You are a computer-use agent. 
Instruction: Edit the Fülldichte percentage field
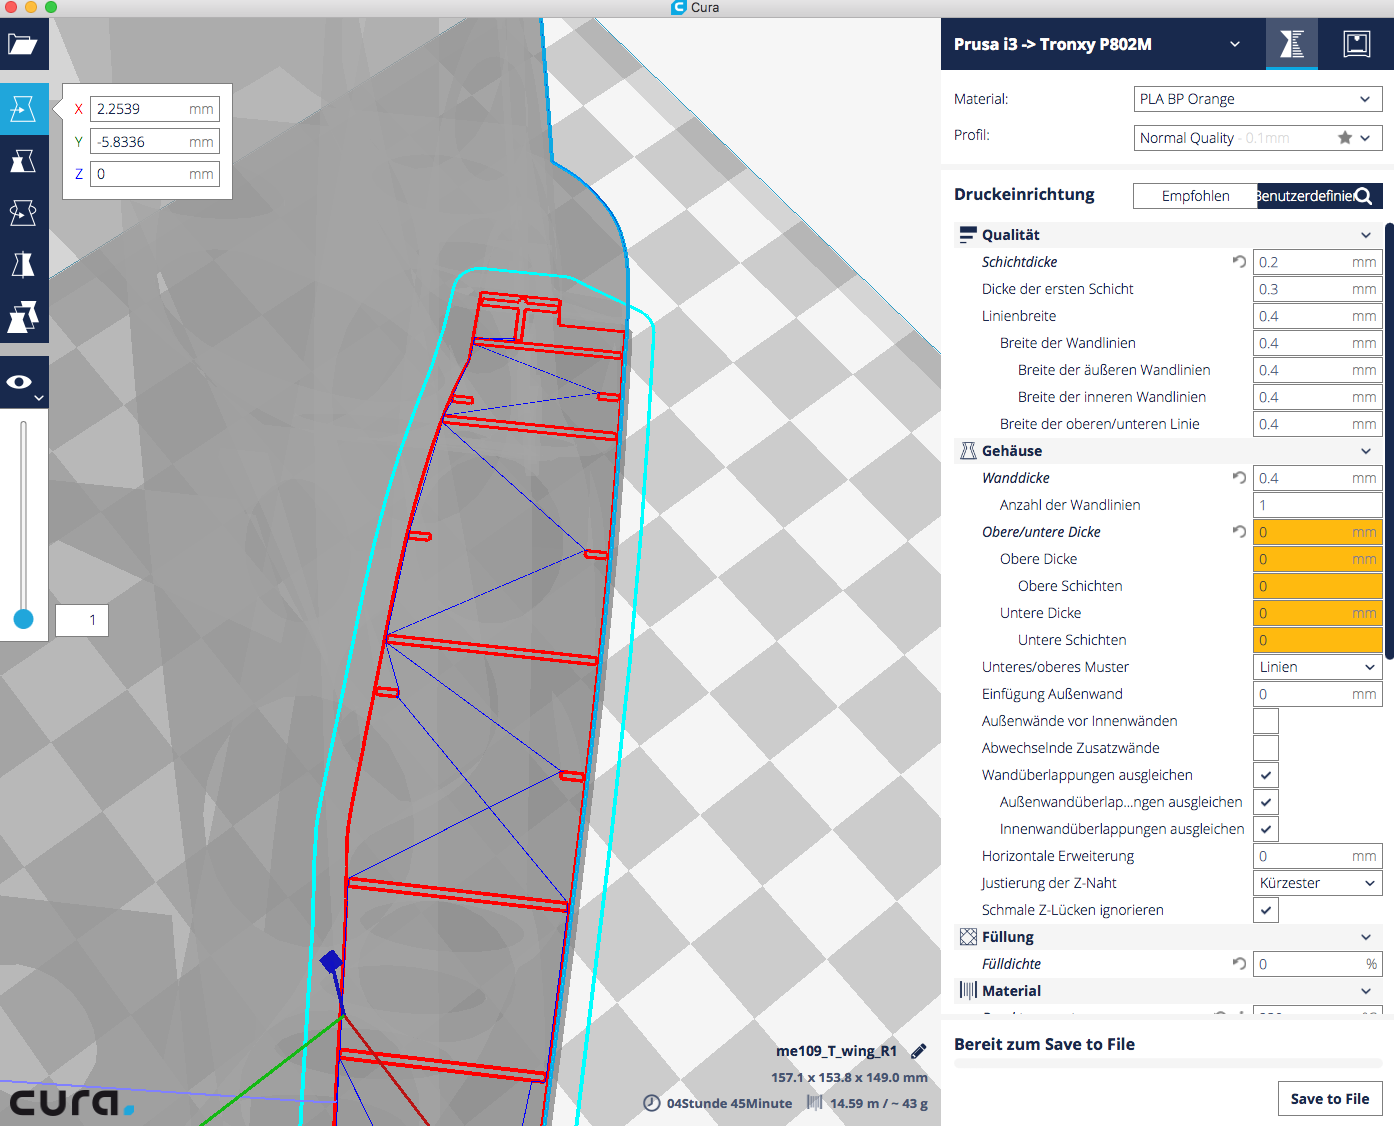[x=1318, y=964]
